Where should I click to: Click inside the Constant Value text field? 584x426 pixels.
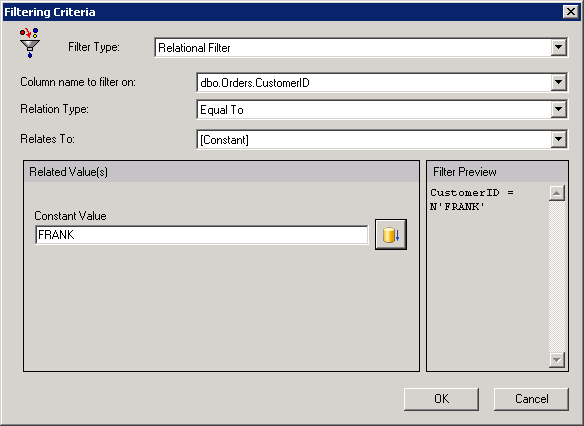(201, 235)
